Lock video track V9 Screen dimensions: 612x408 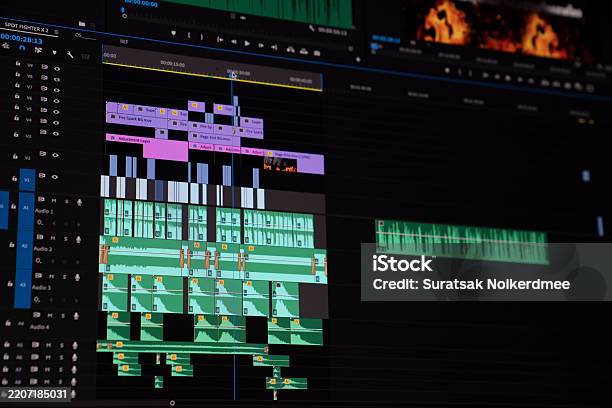pos(18,63)
